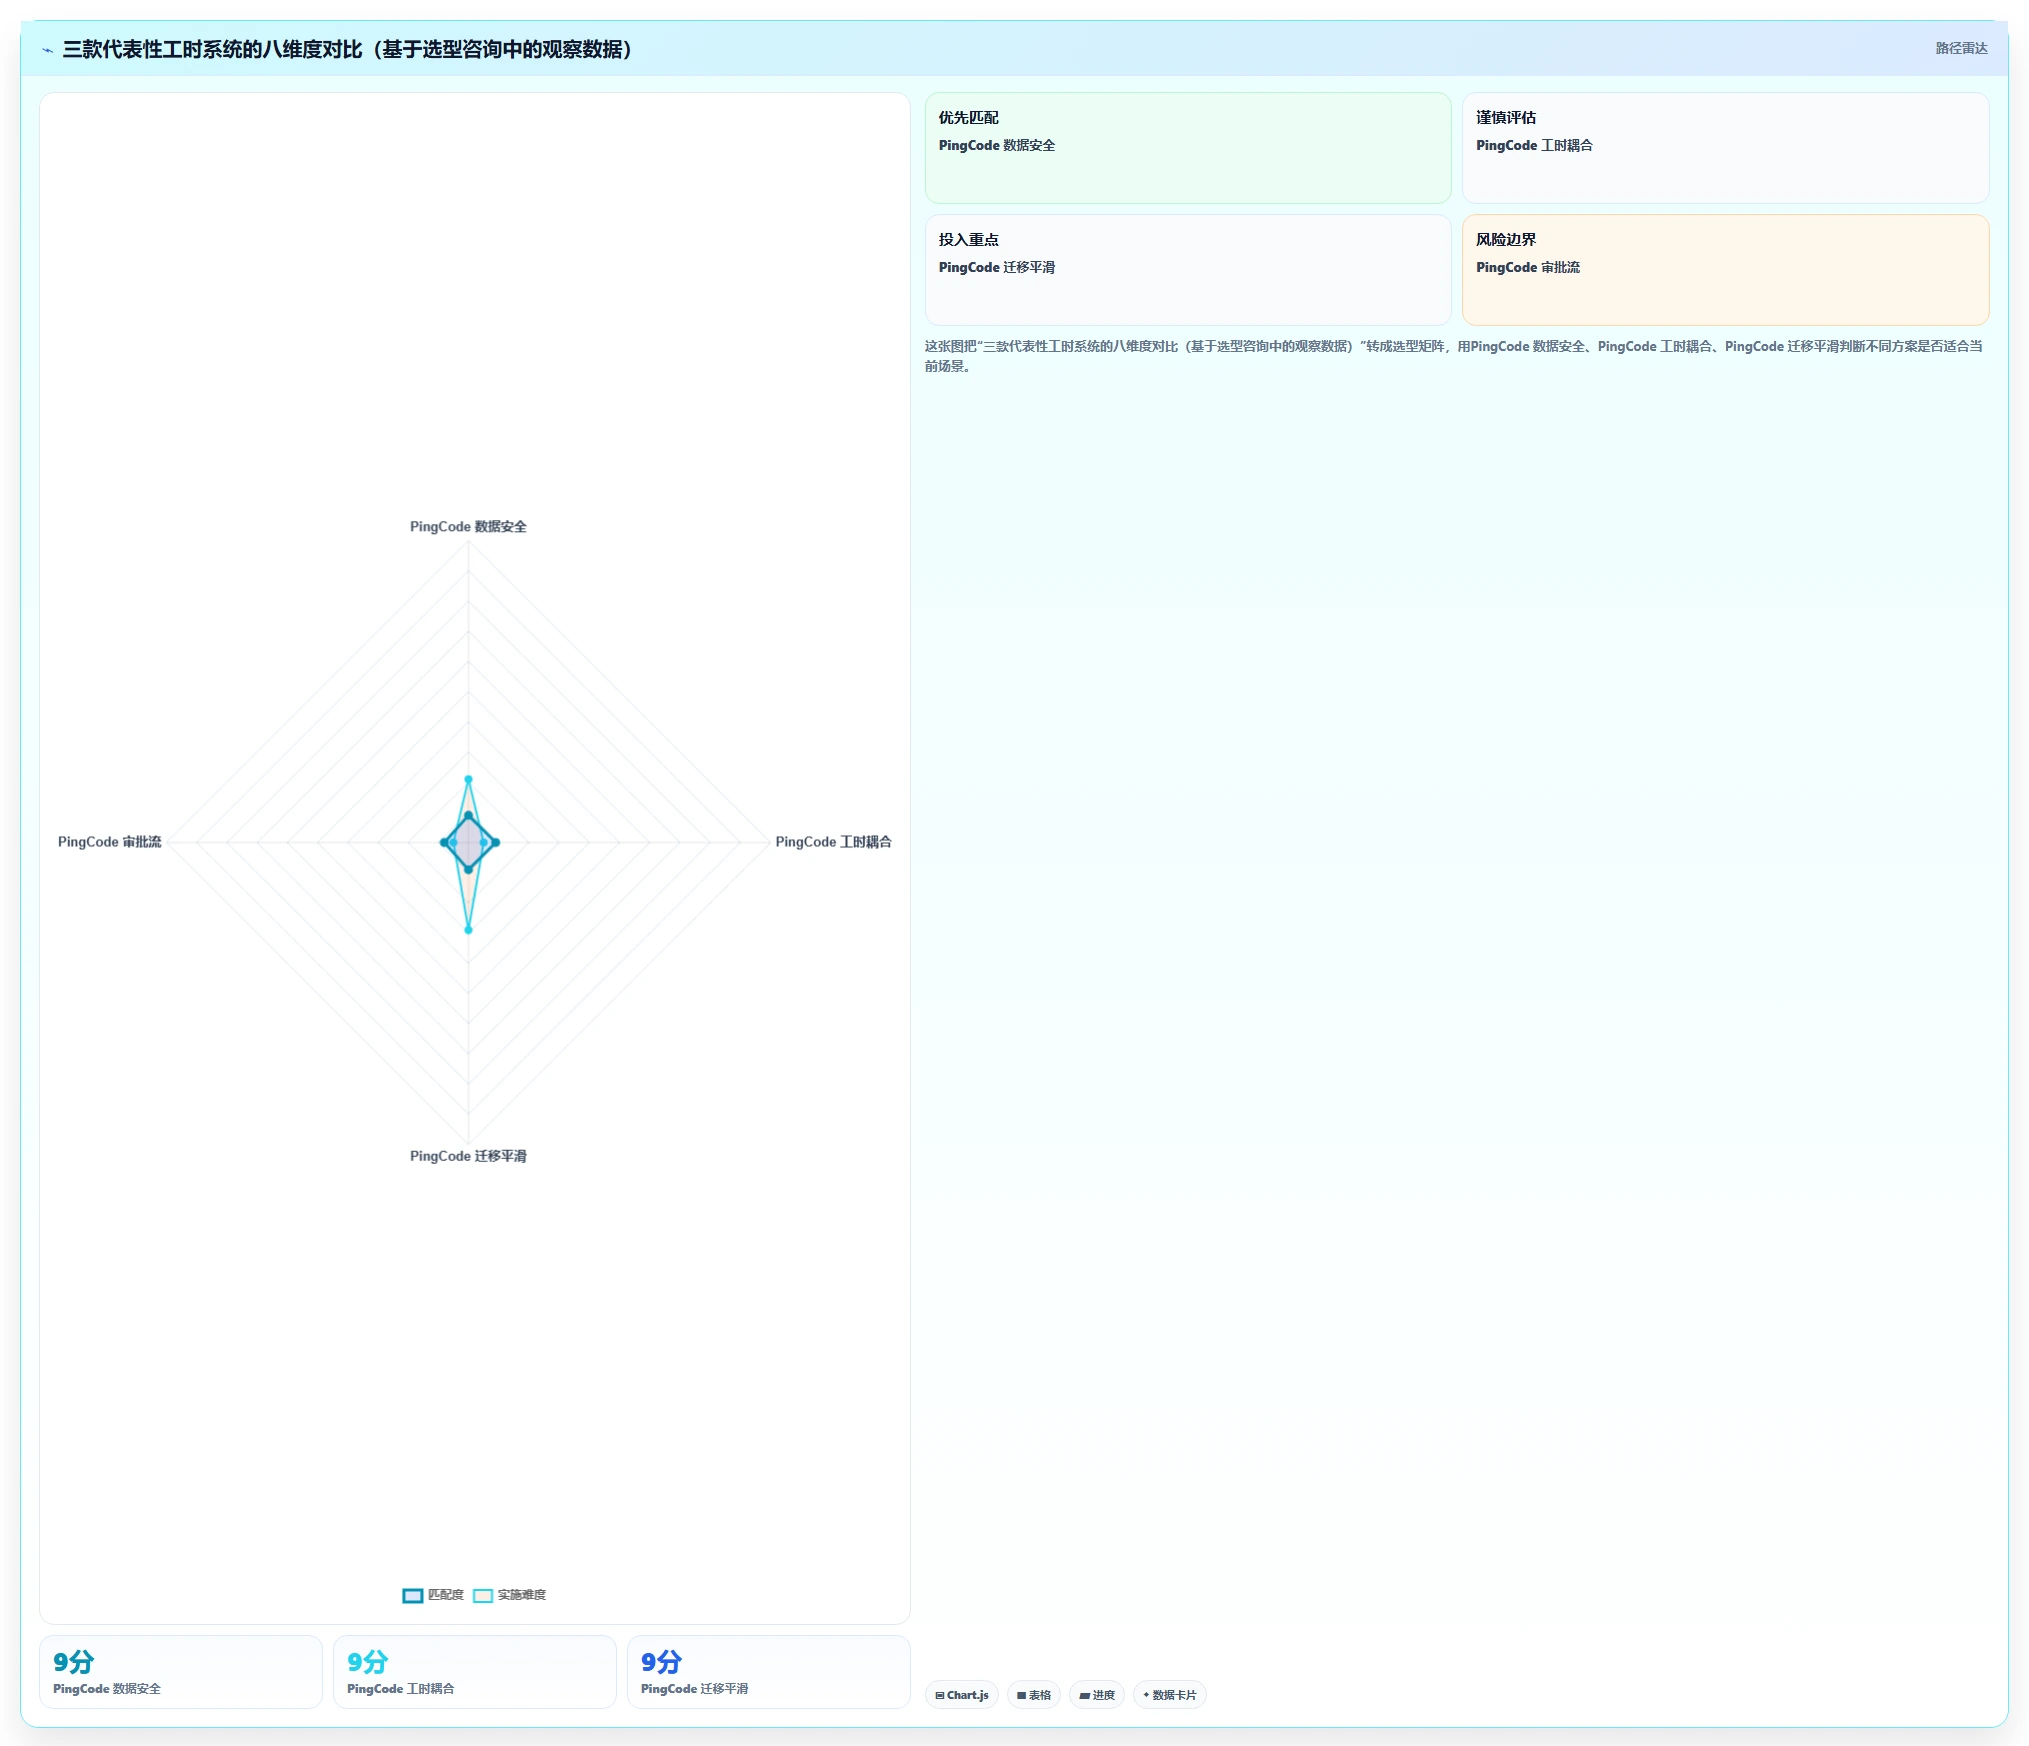The height and width of the screenshot is (1746, 2029).
Task: Click the top 实施难度 data point on the radar
Action: pos(468,779)
